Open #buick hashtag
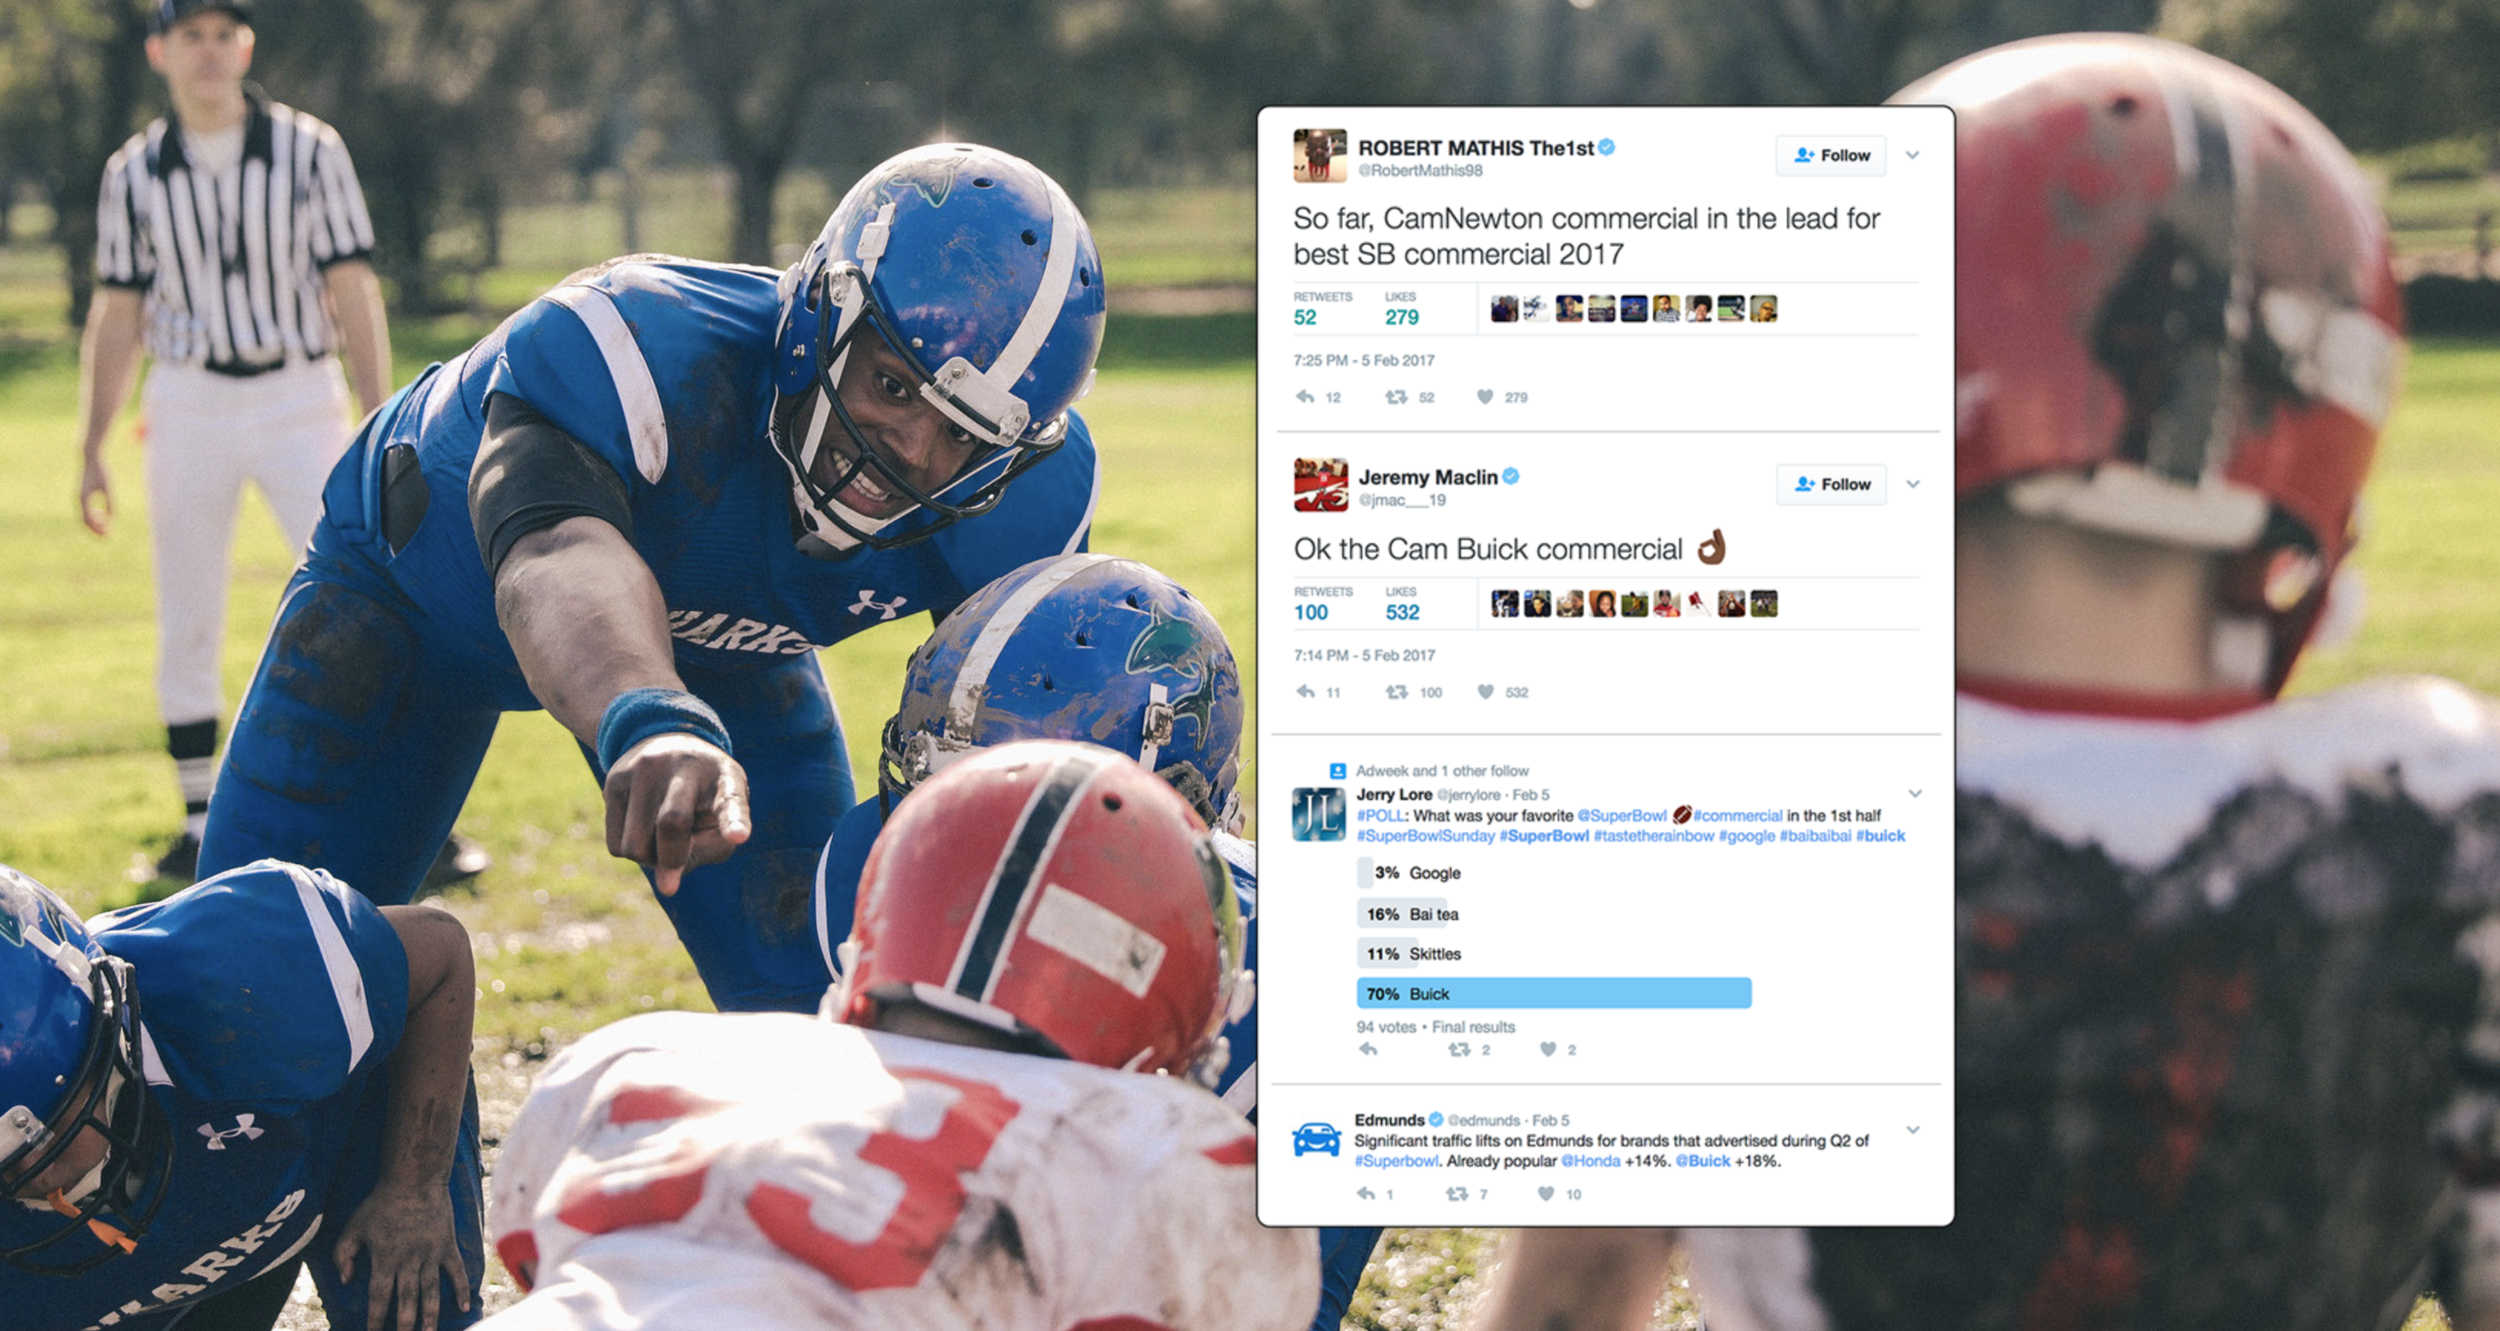This screenshot has width=2500, height=1331. click(1880, 836)
